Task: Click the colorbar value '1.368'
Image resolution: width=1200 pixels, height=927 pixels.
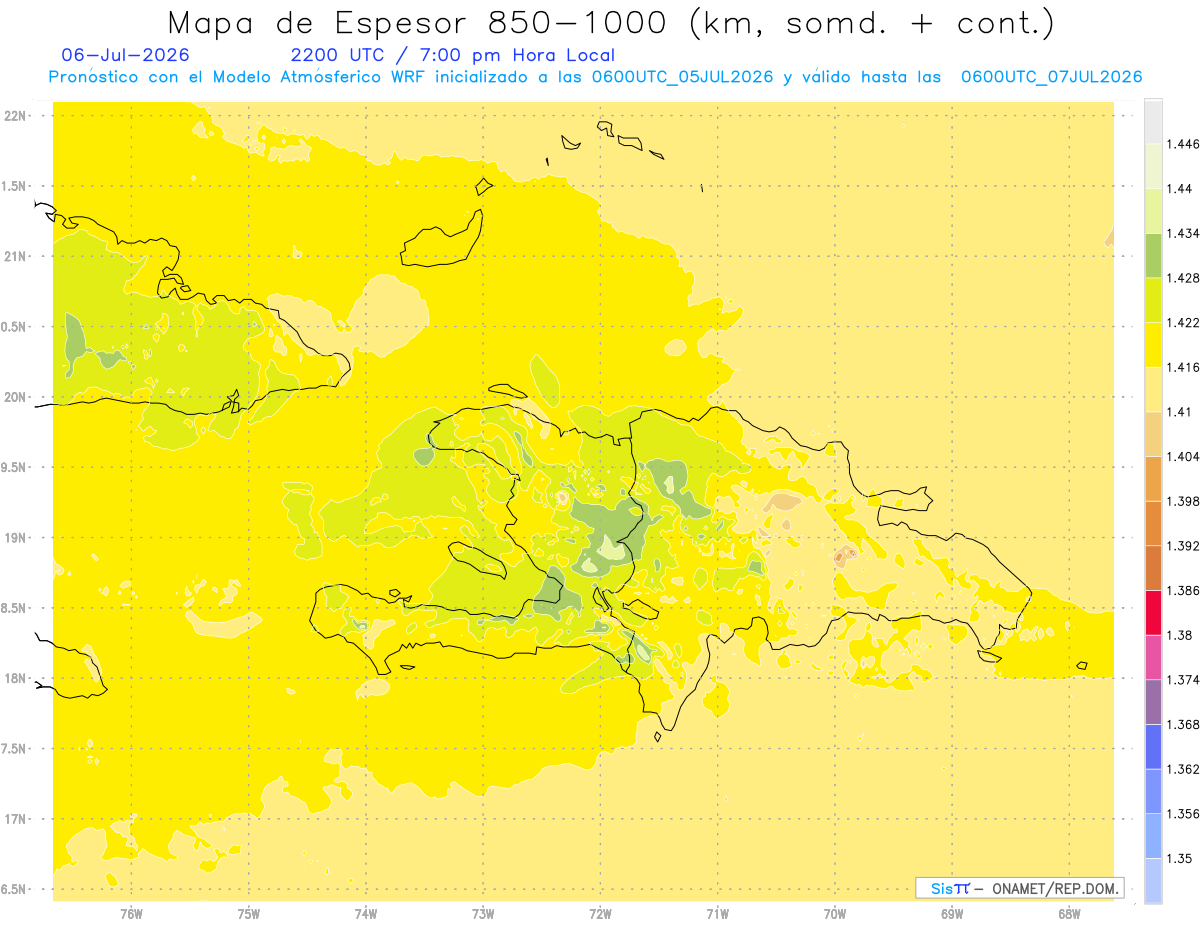Action: click(1183, 724)
